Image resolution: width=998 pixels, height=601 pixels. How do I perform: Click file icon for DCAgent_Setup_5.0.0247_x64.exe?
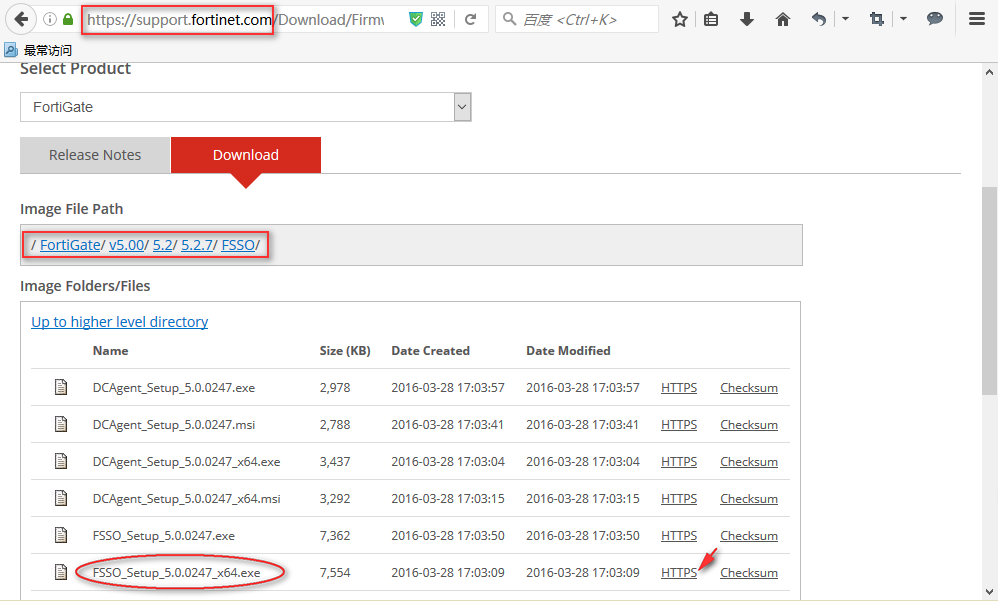[x=61, y=461]
